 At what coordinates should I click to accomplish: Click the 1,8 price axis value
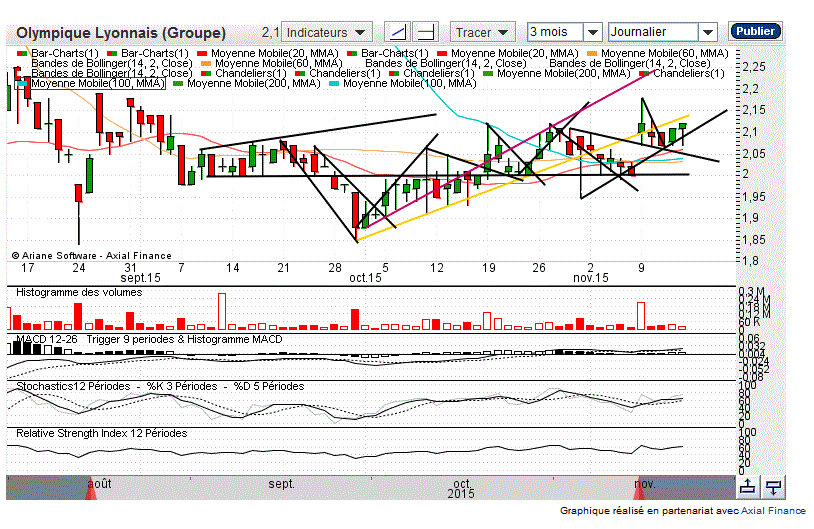750,261
